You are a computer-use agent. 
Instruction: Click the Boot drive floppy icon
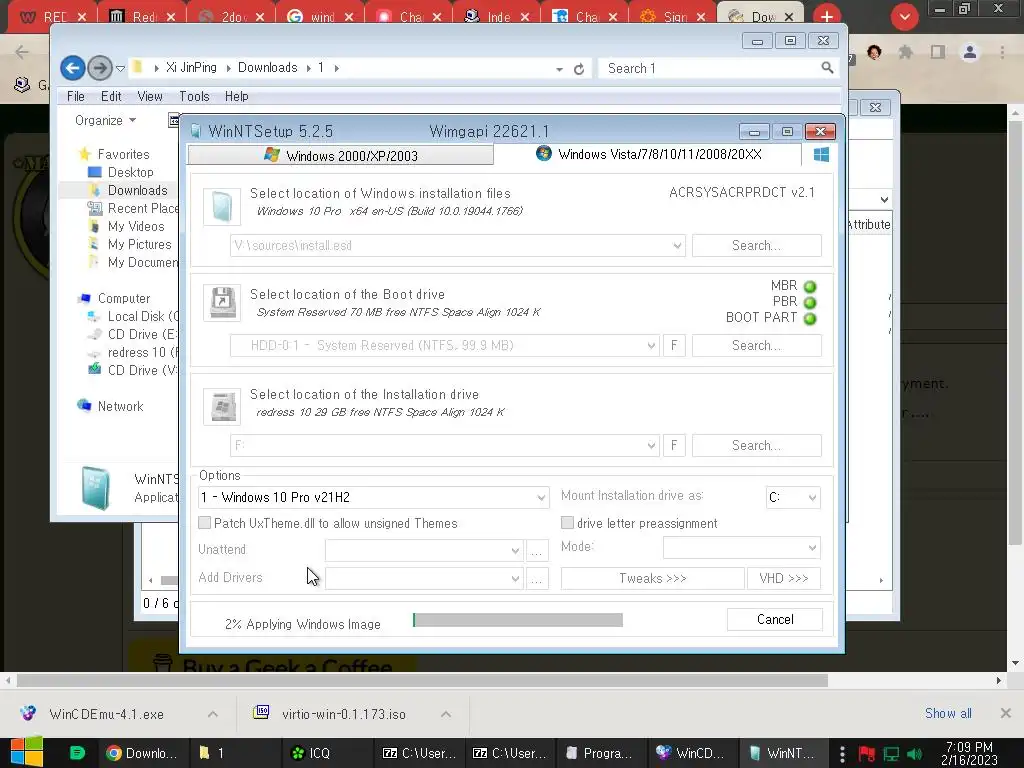coord(222,303)
